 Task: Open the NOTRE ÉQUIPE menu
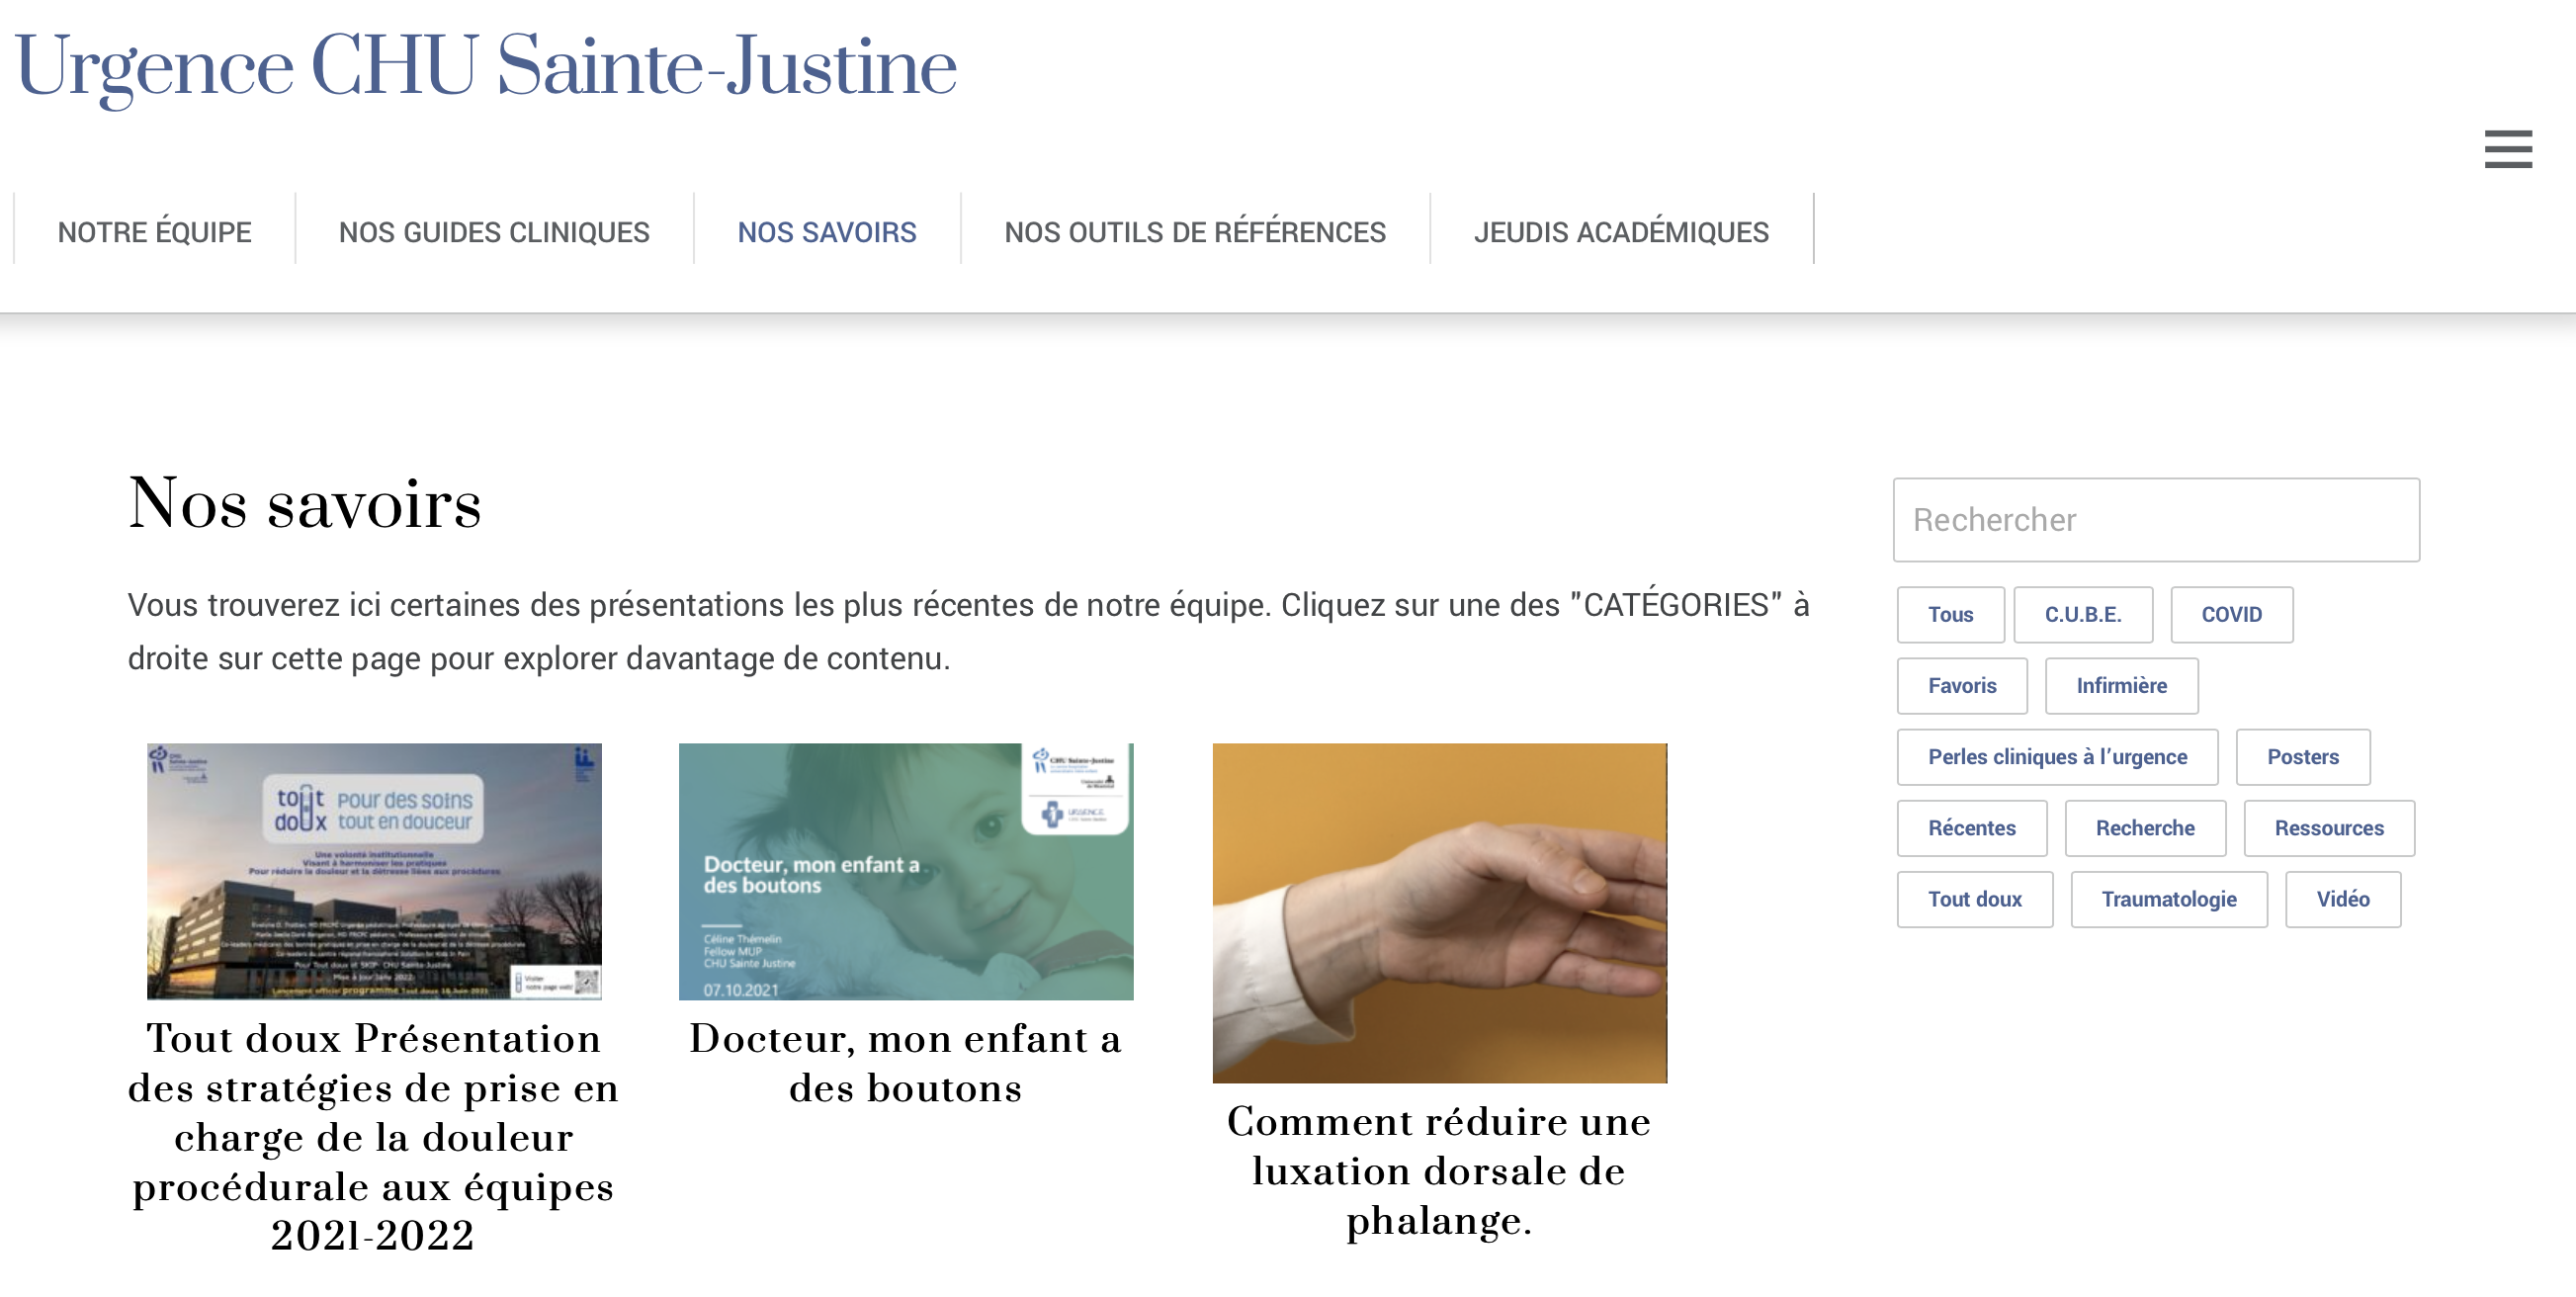tap(155, 232)
